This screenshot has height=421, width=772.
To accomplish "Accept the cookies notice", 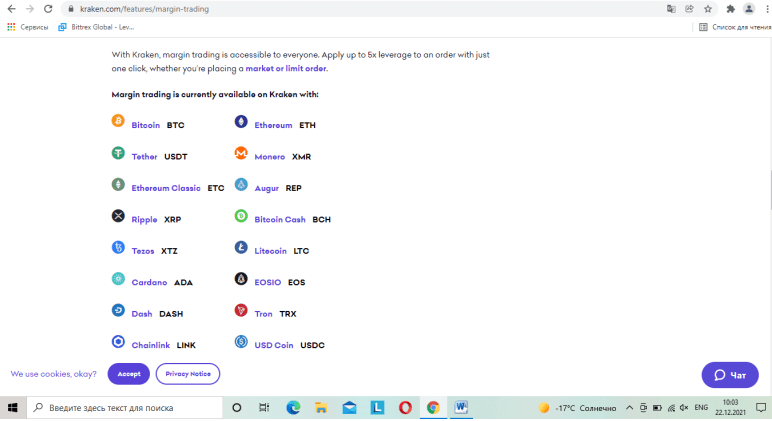I will tap(129, 374).
